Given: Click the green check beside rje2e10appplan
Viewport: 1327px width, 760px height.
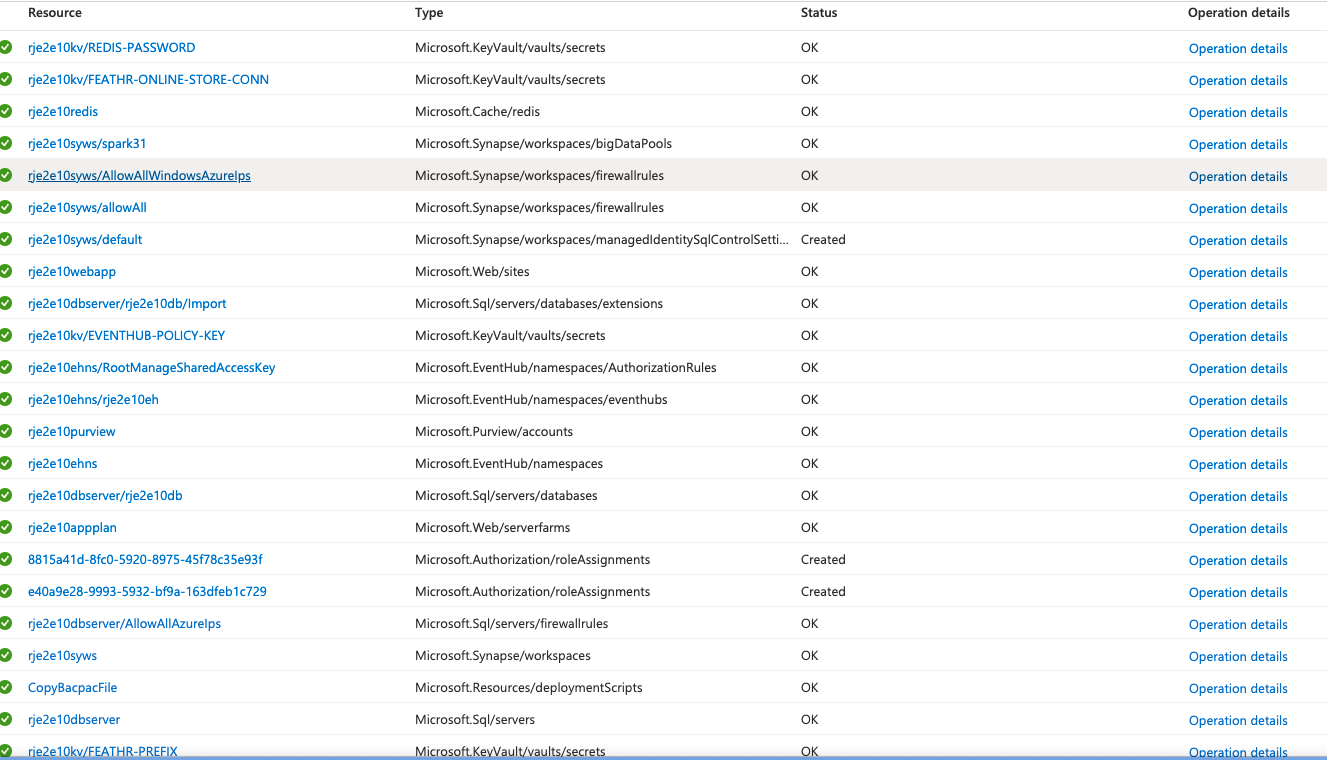Looking at the screenshot, I should [x=6, y=527].
